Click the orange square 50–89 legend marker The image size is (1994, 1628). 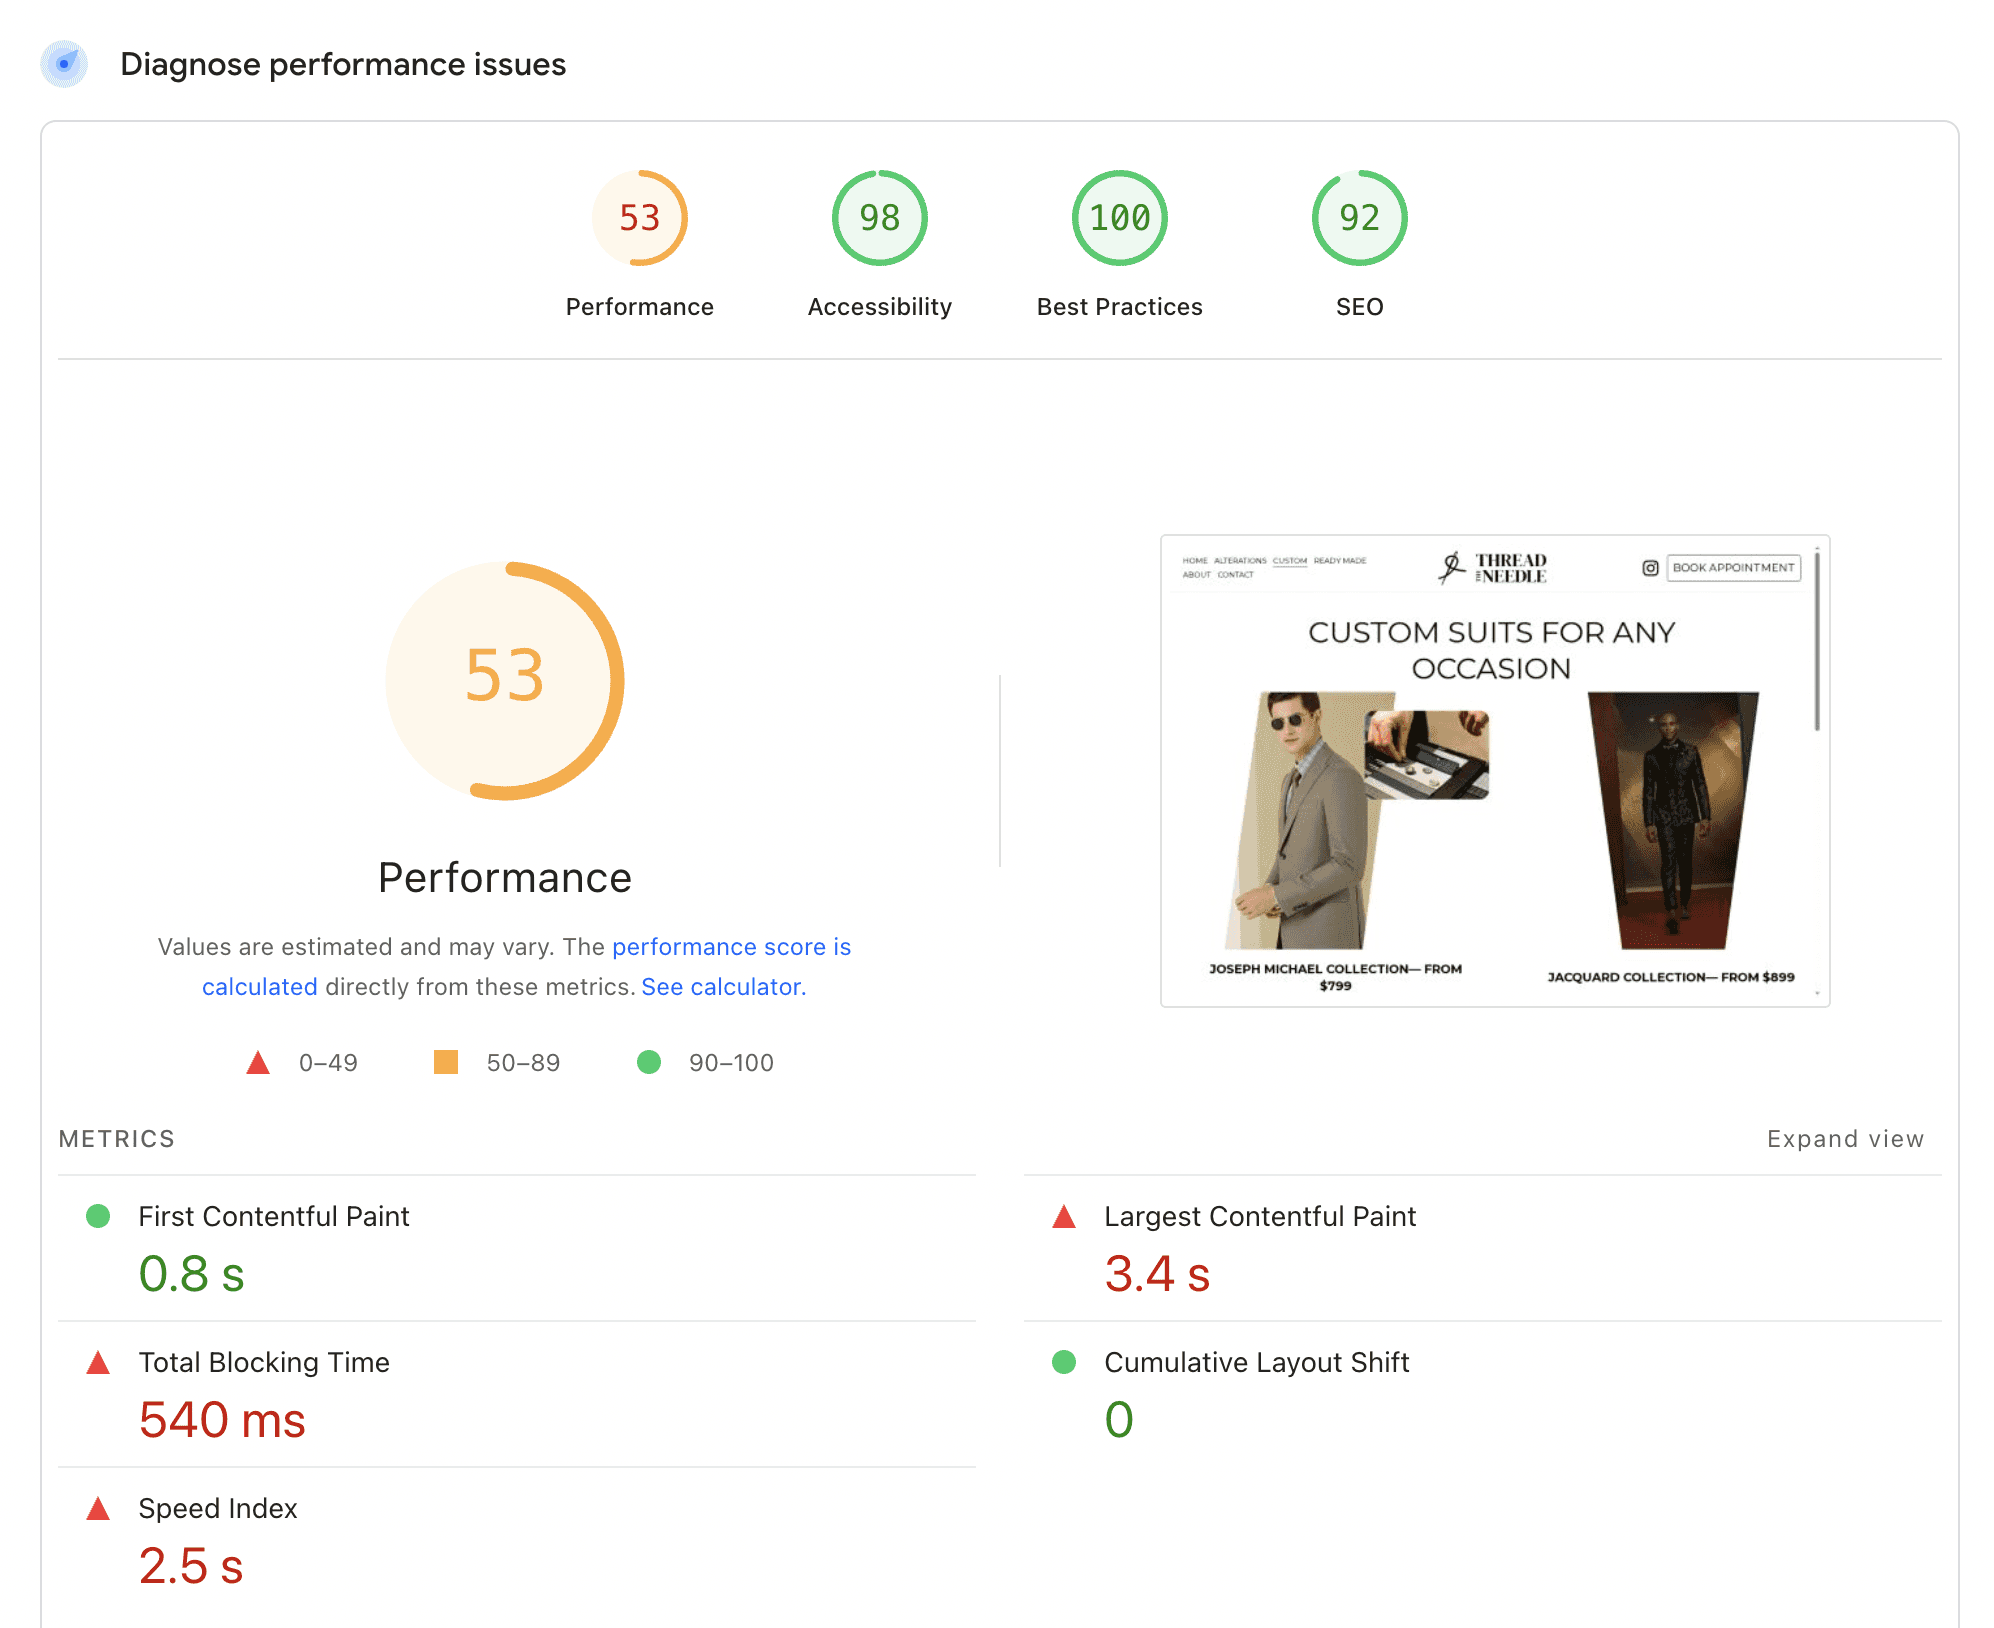click(x=446, y=1062)
